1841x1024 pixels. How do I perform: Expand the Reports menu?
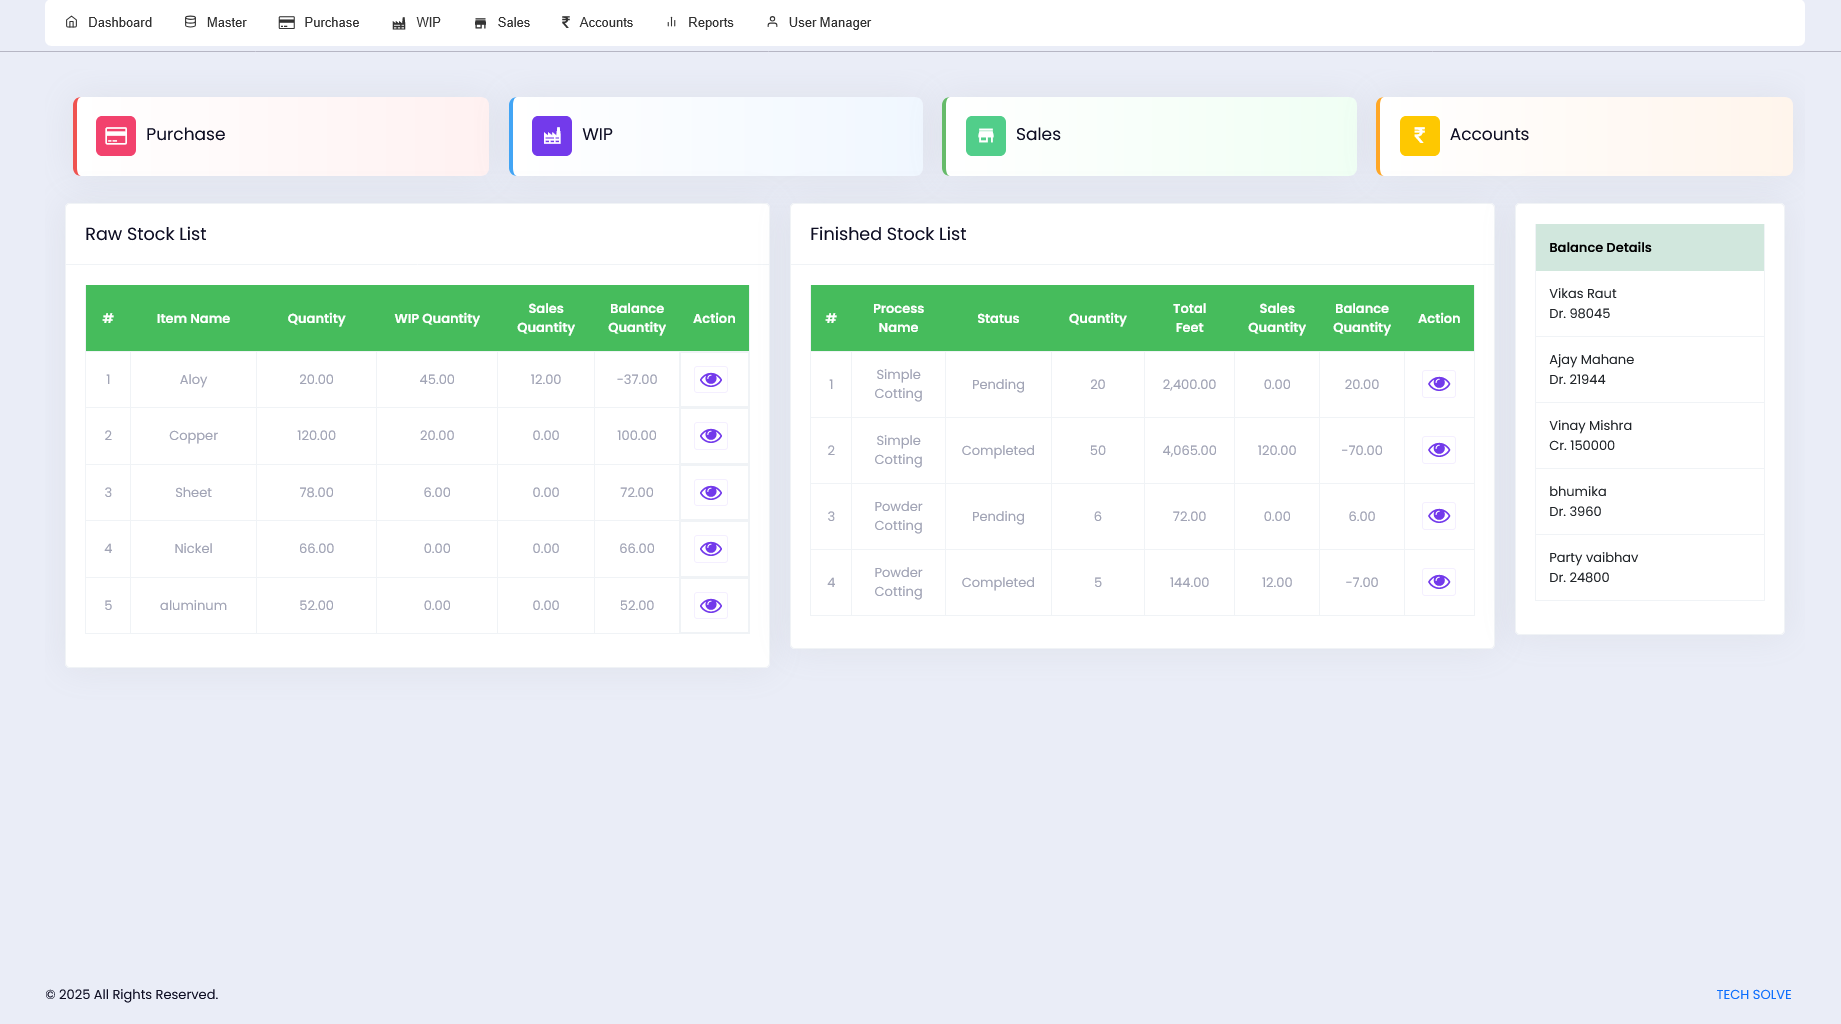[x=700, y=22]
